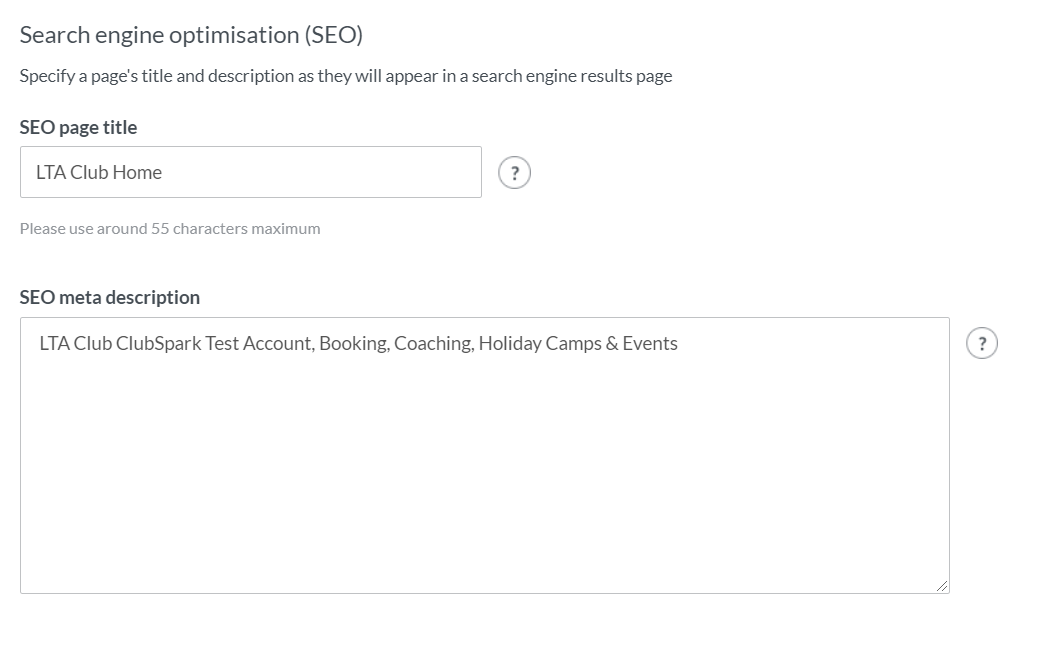
Task: Place cursor on "LTA Club Home" text
Action: tap(98, 172)
